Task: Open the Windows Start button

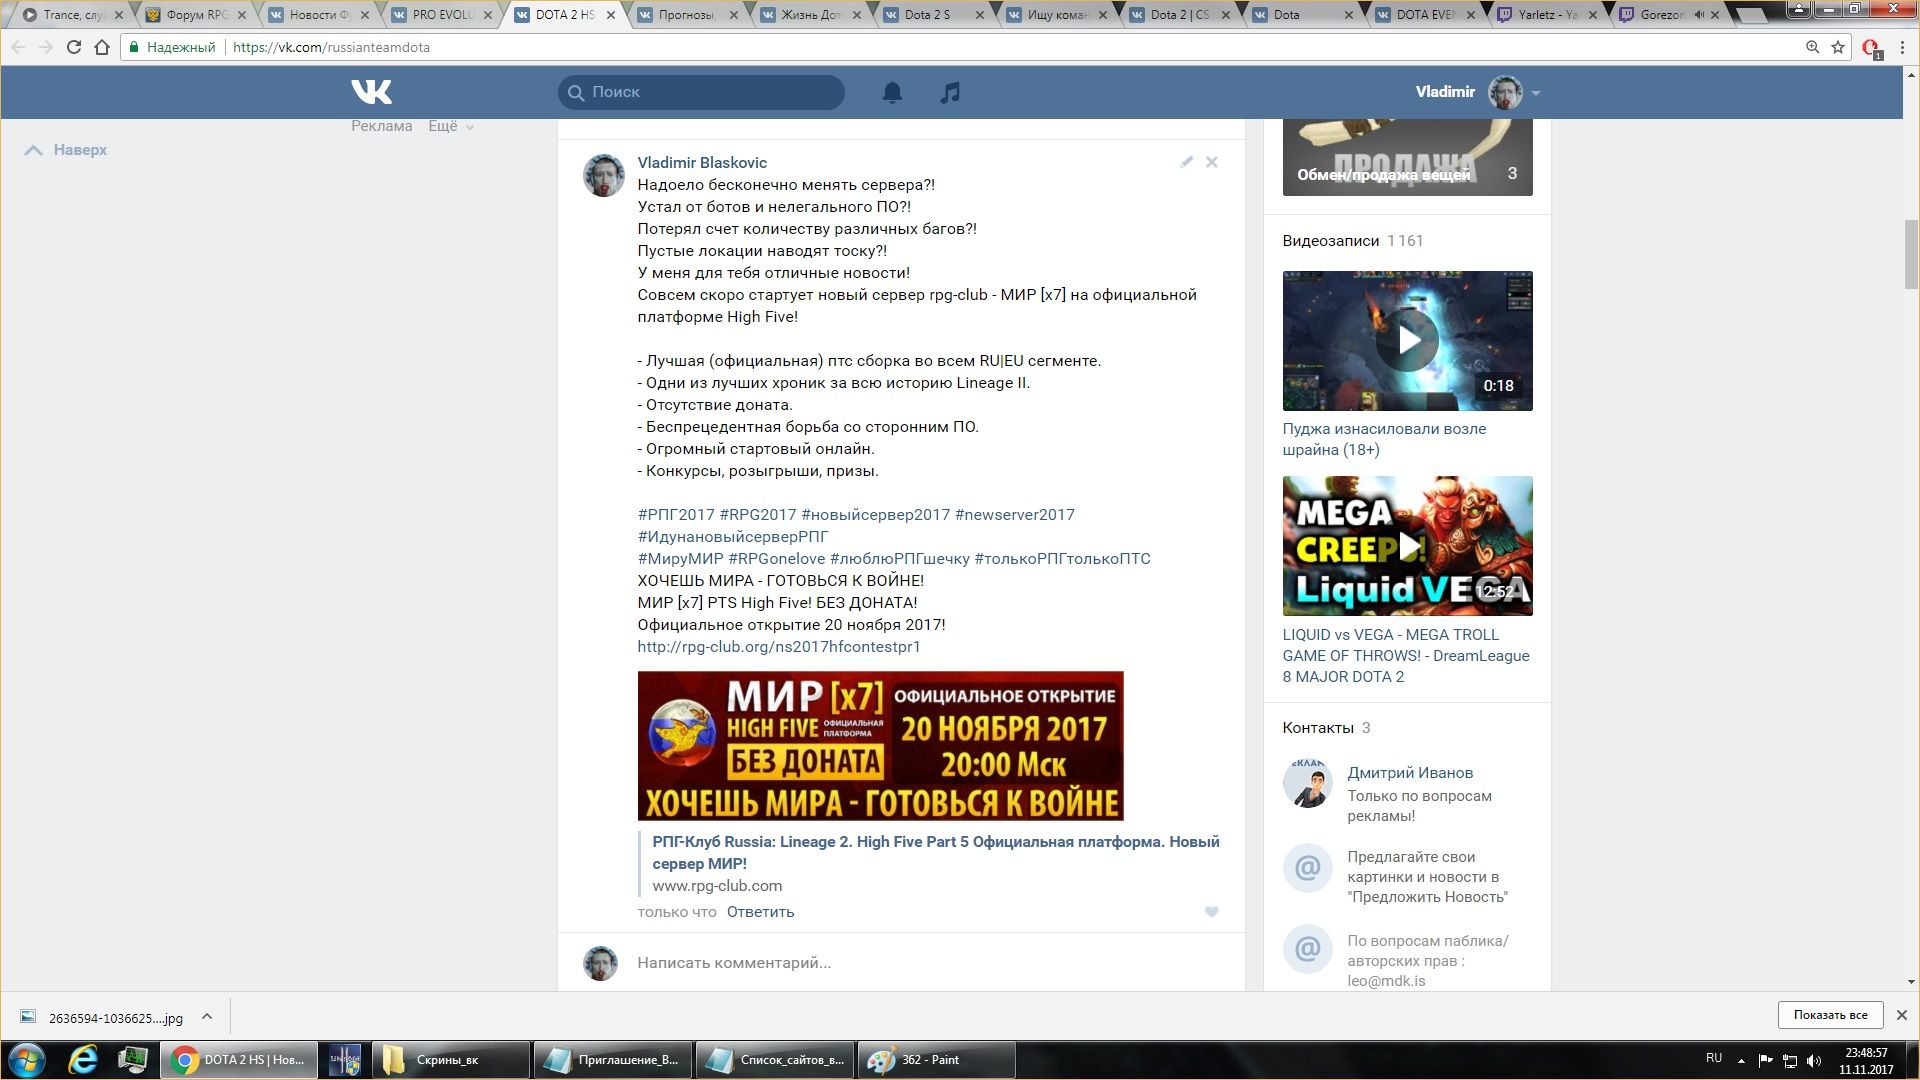Action: [27, 1059]
